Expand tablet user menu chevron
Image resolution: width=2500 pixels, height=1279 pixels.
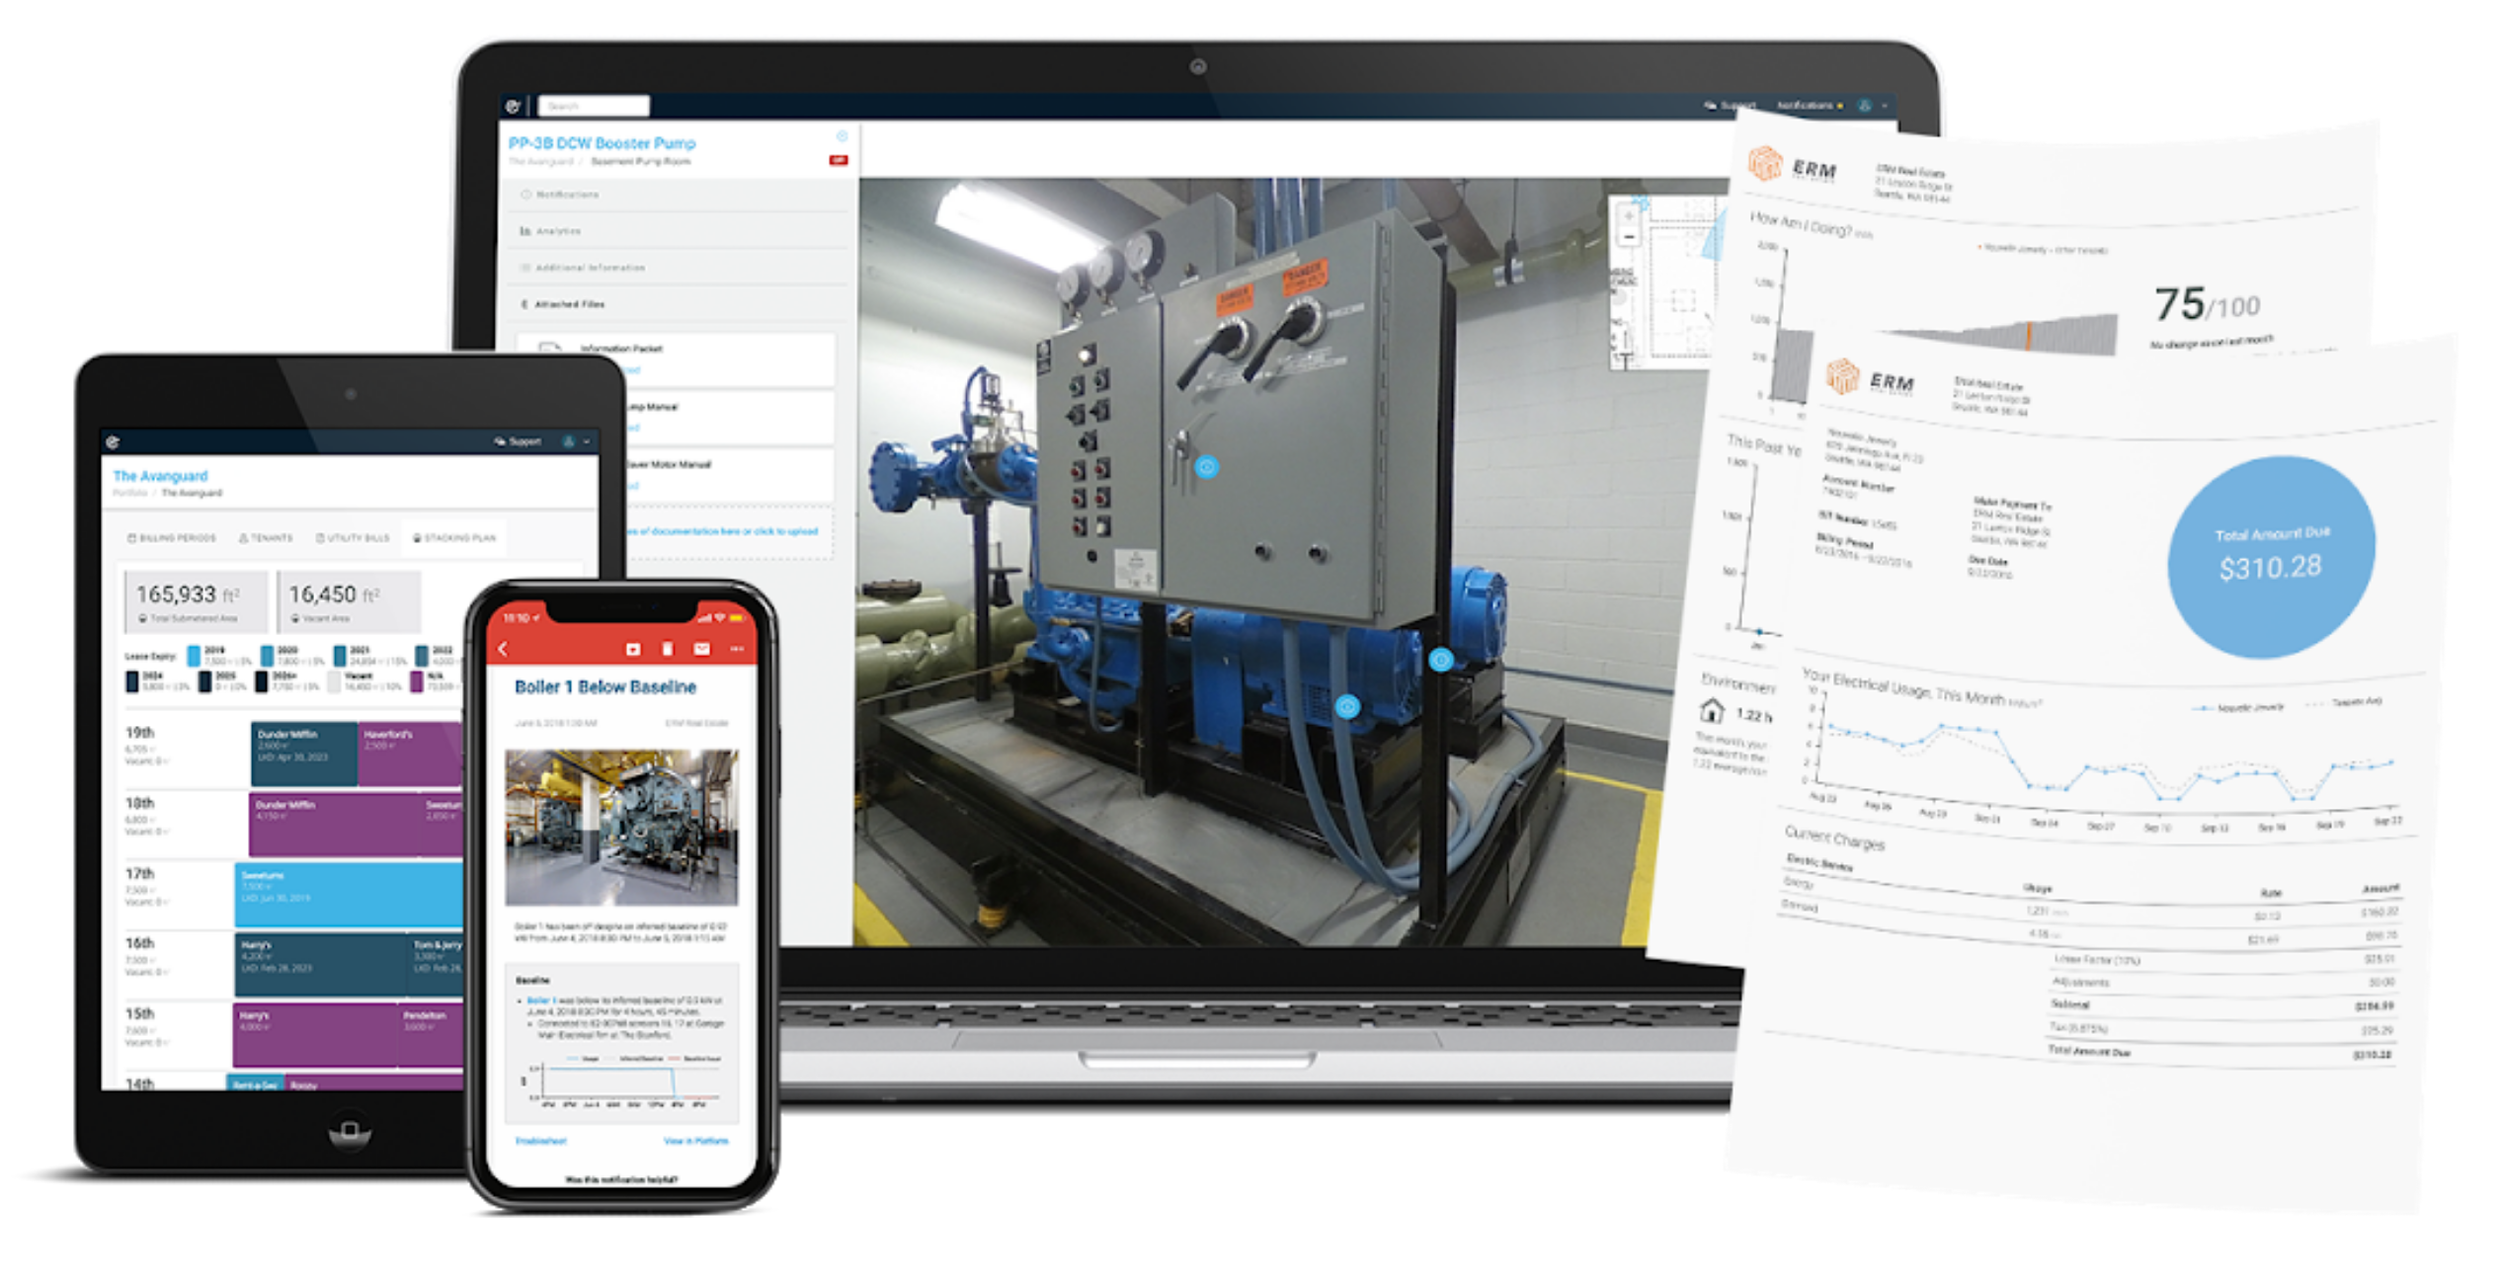[587, 441]
